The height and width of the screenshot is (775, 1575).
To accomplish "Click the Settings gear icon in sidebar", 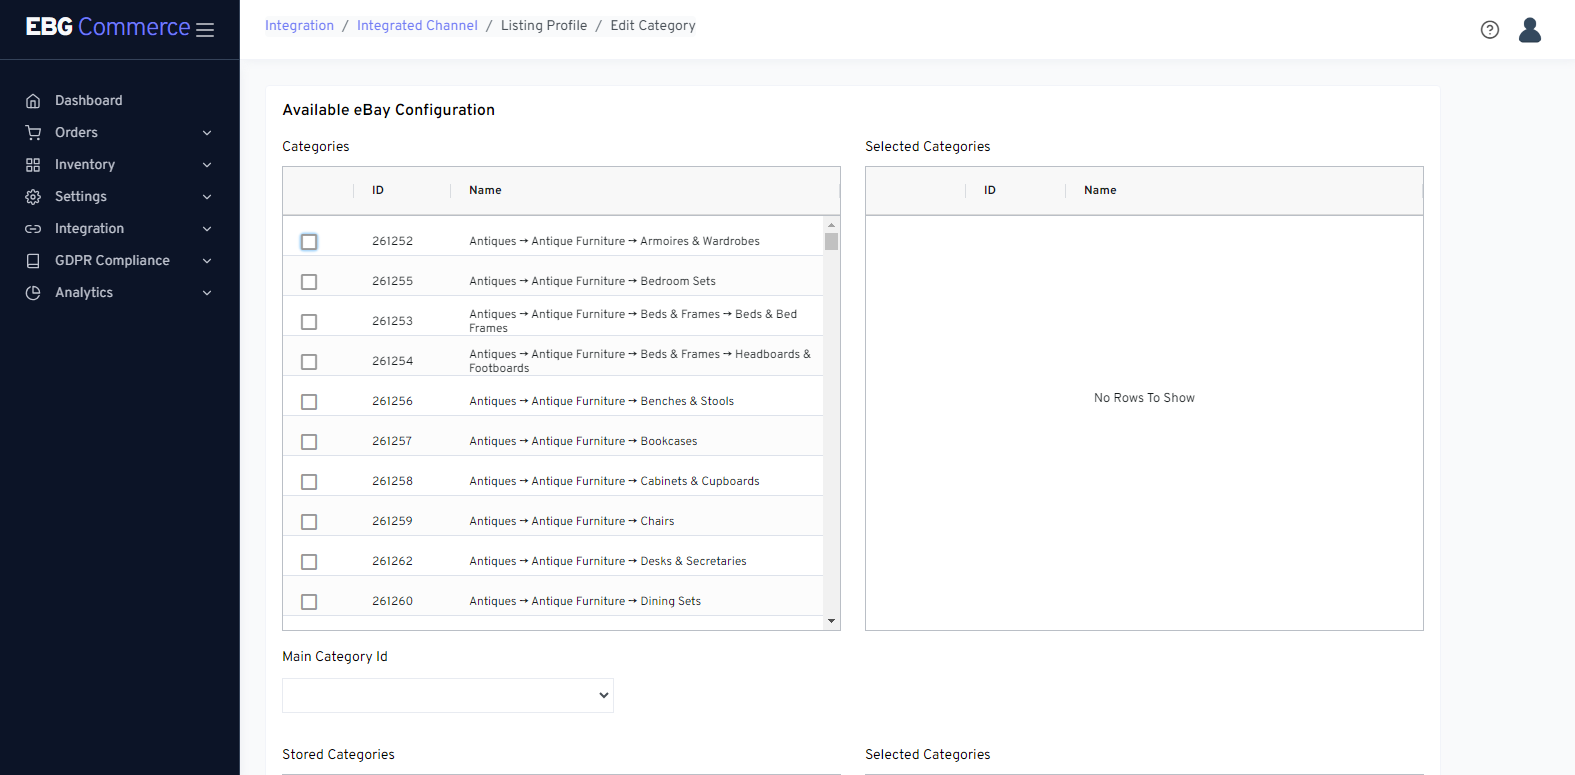I will pyautogui.click(x=33, y=197).
